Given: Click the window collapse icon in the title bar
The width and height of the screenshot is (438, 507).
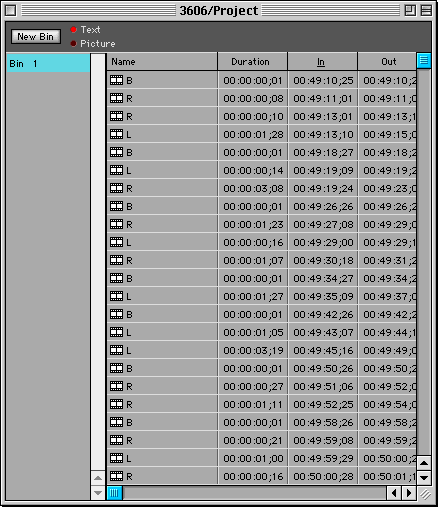Looking at the screenshot, I should (426, 10).
